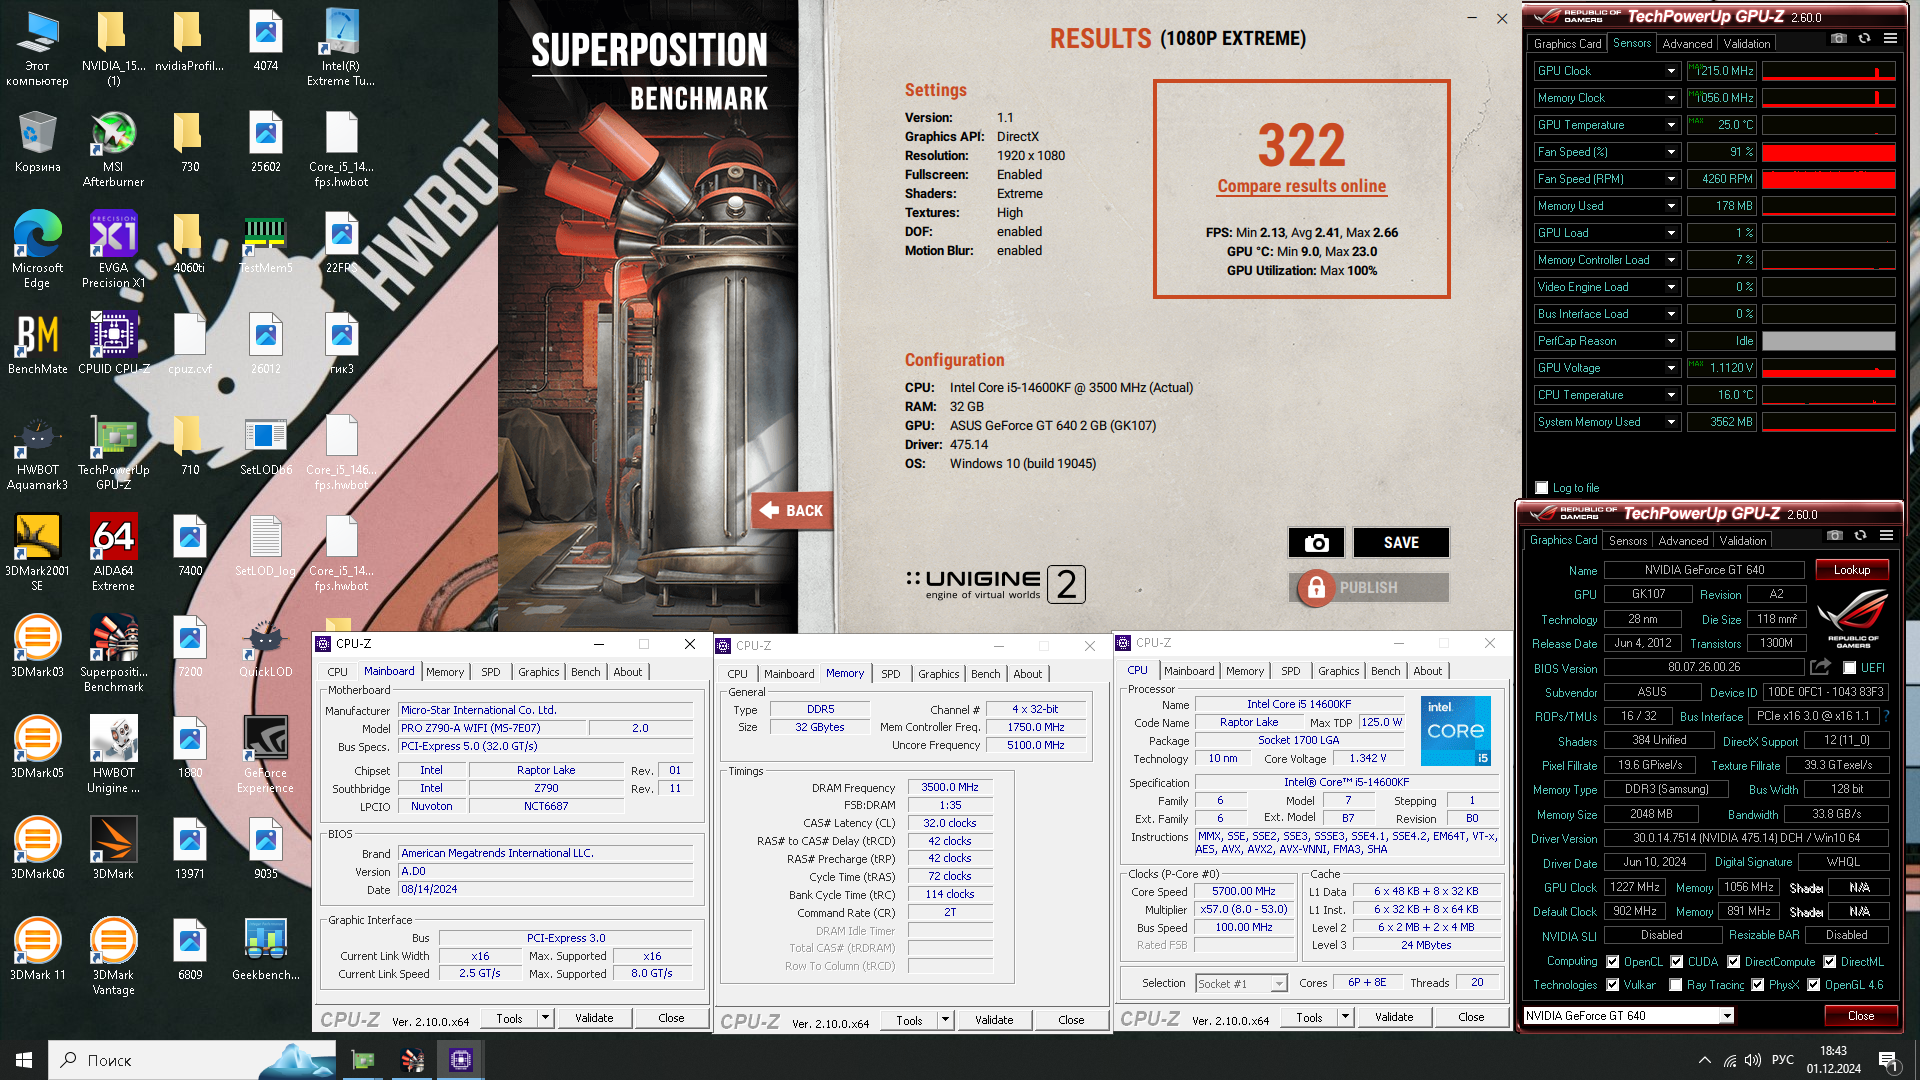
Task: Toggle PhysX checkbox
Action: 1757,985
